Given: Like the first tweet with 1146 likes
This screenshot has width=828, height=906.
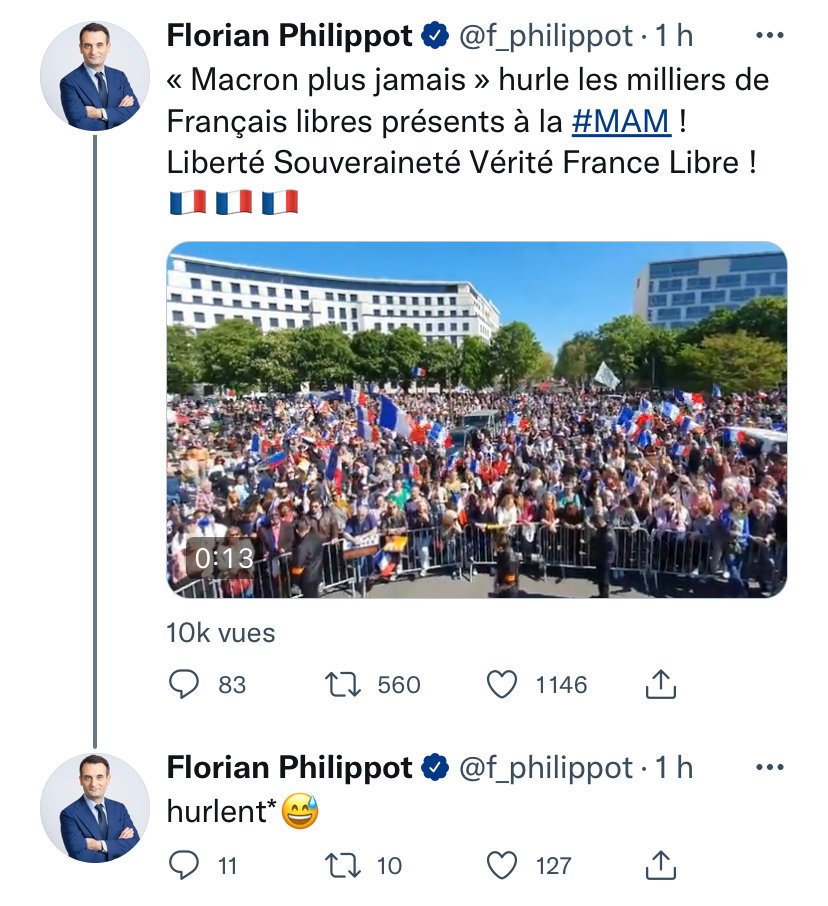Looking at the screenshot, I should click(502, 685).
